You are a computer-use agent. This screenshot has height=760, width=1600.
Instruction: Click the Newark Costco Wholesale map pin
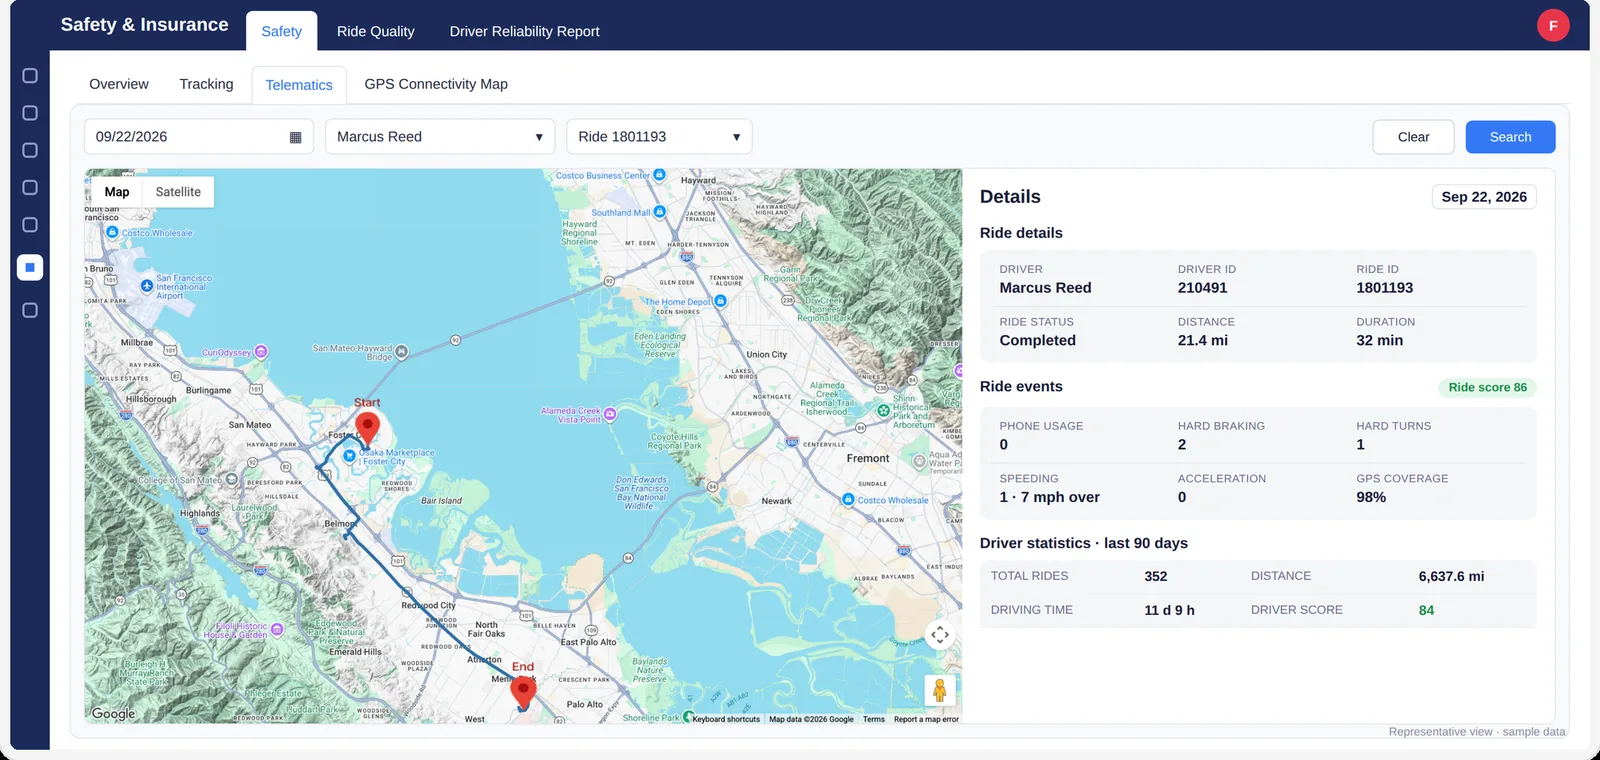[x=848, y=500]
